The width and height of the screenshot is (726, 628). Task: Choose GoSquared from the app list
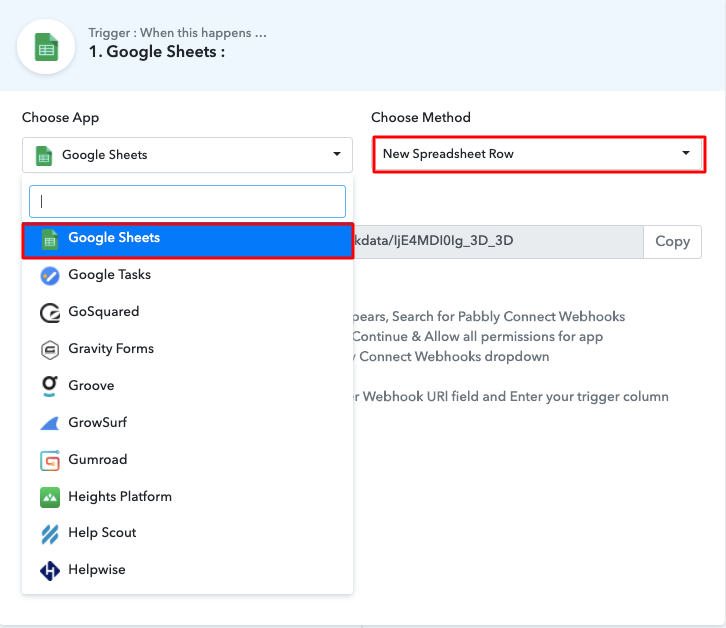click(x=188, y=312)
